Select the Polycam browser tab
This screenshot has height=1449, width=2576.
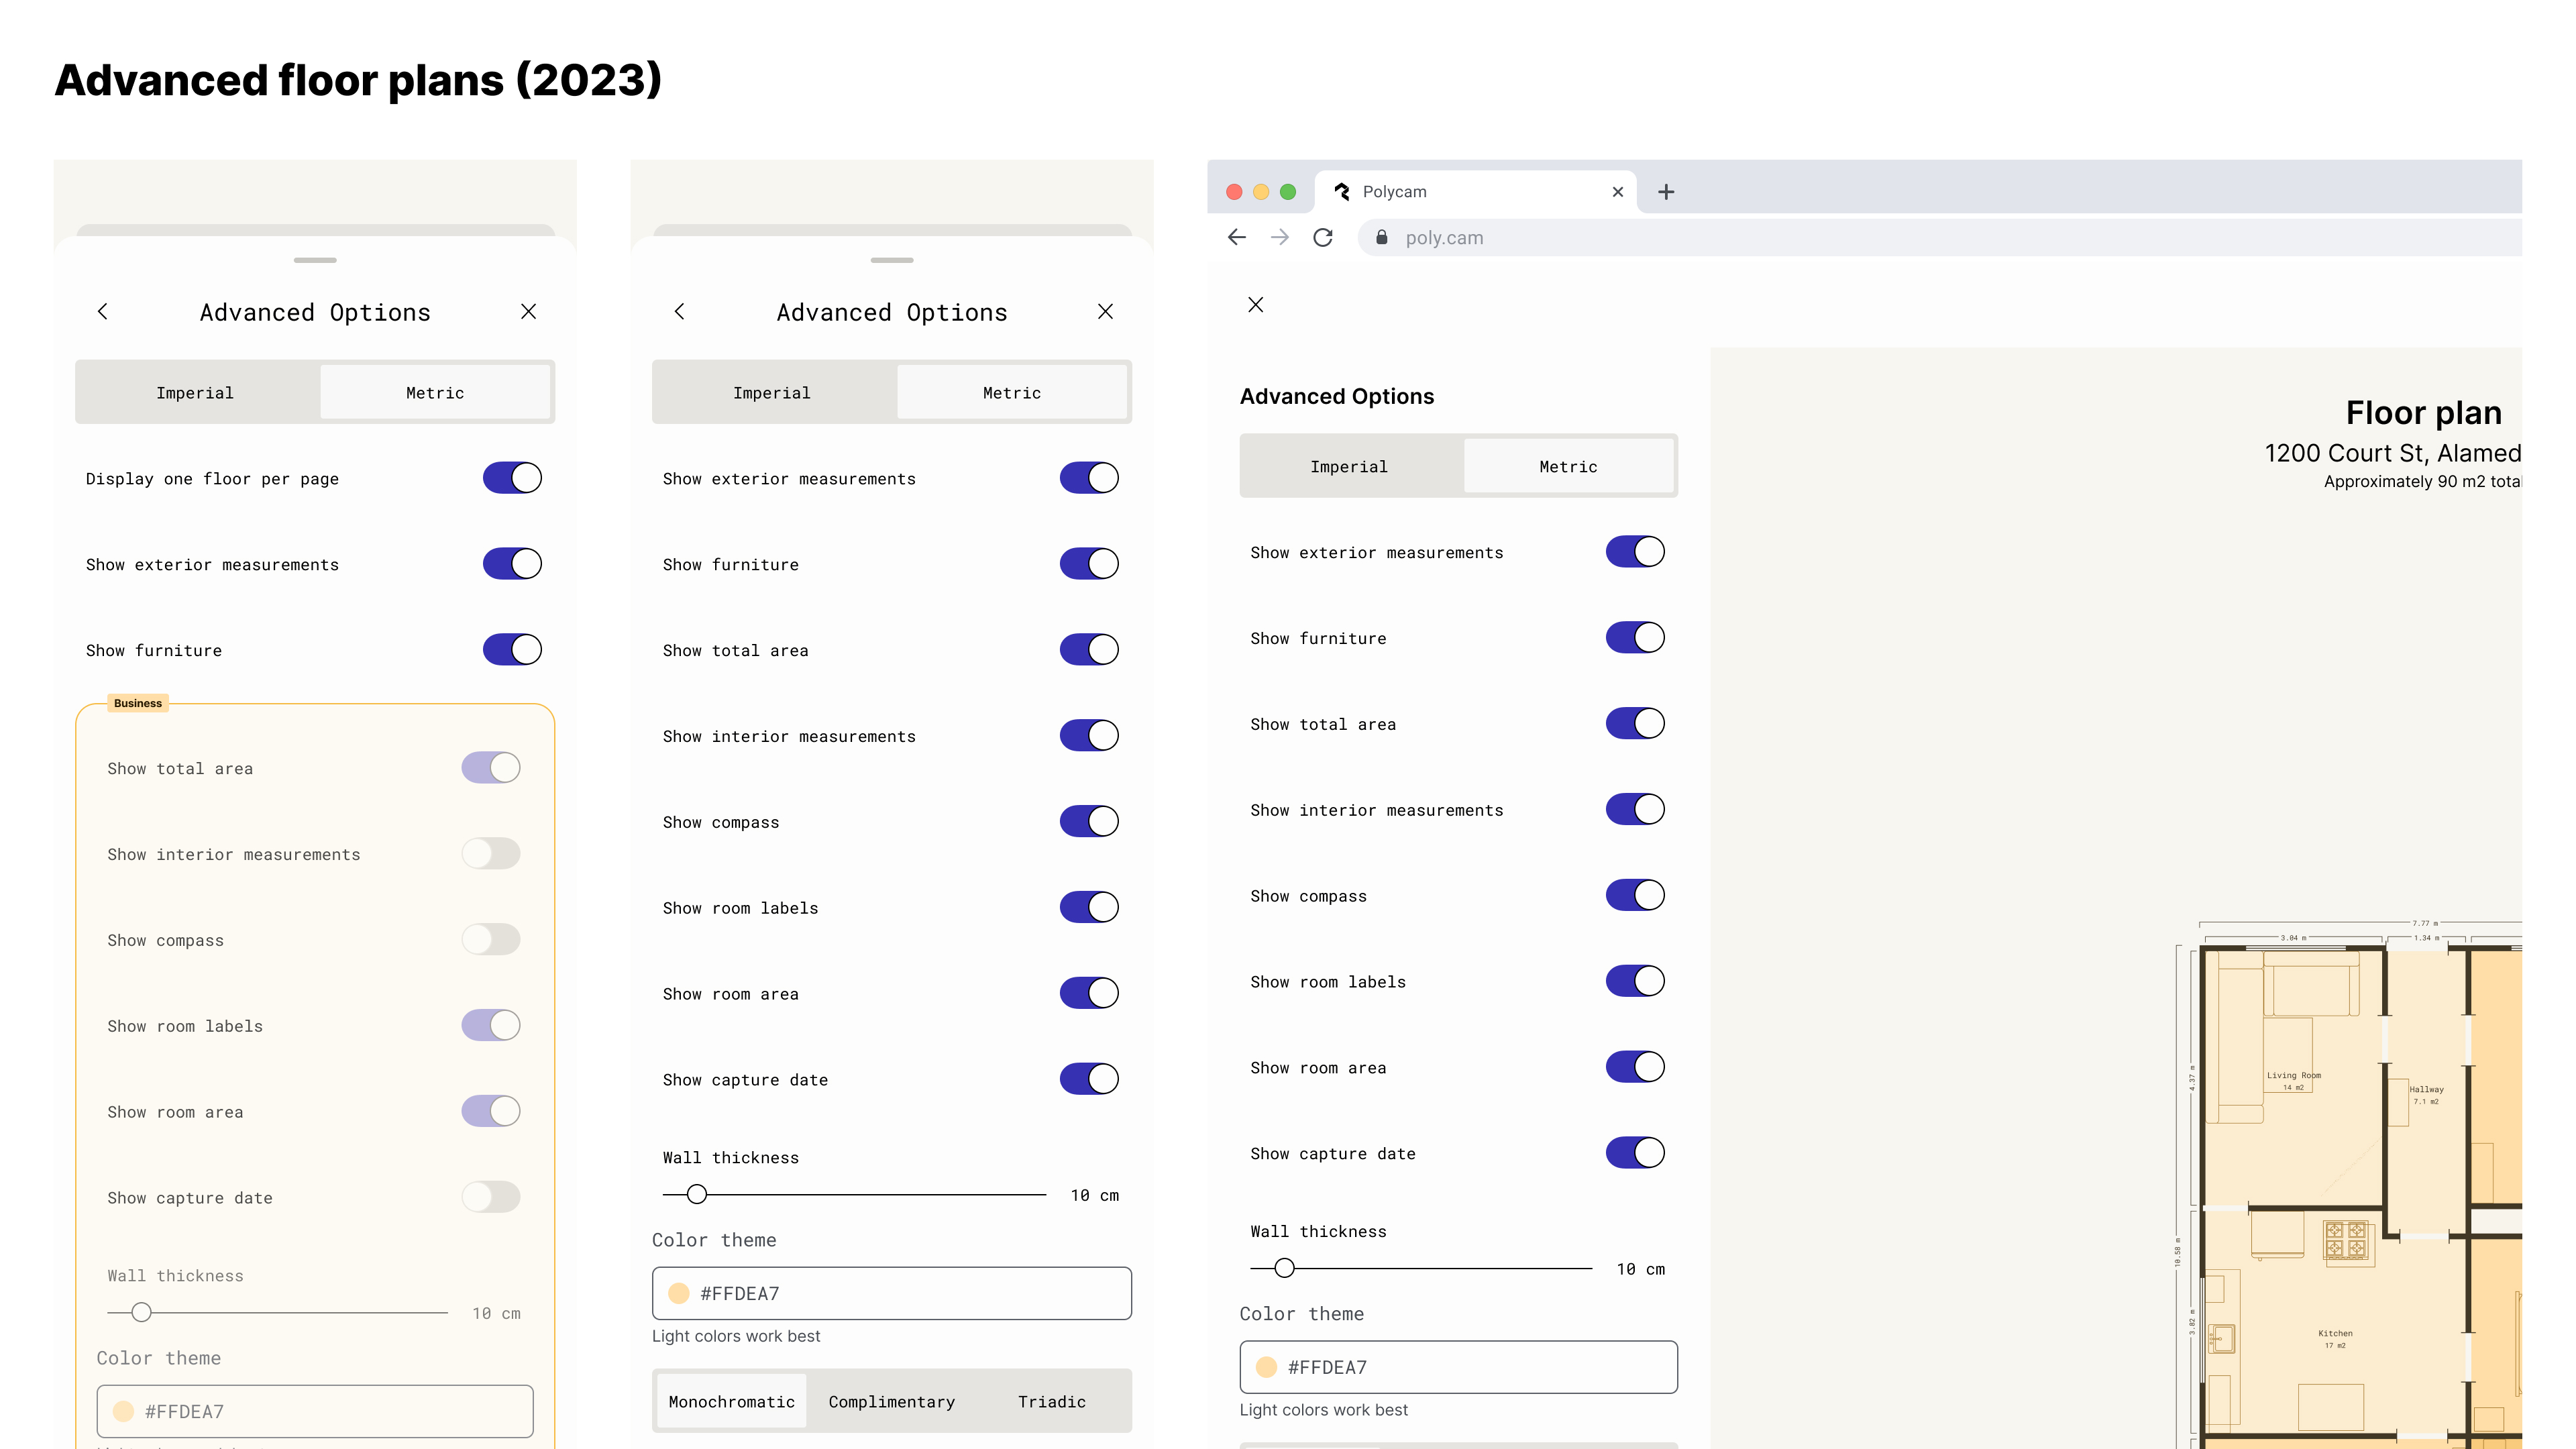1475,192
